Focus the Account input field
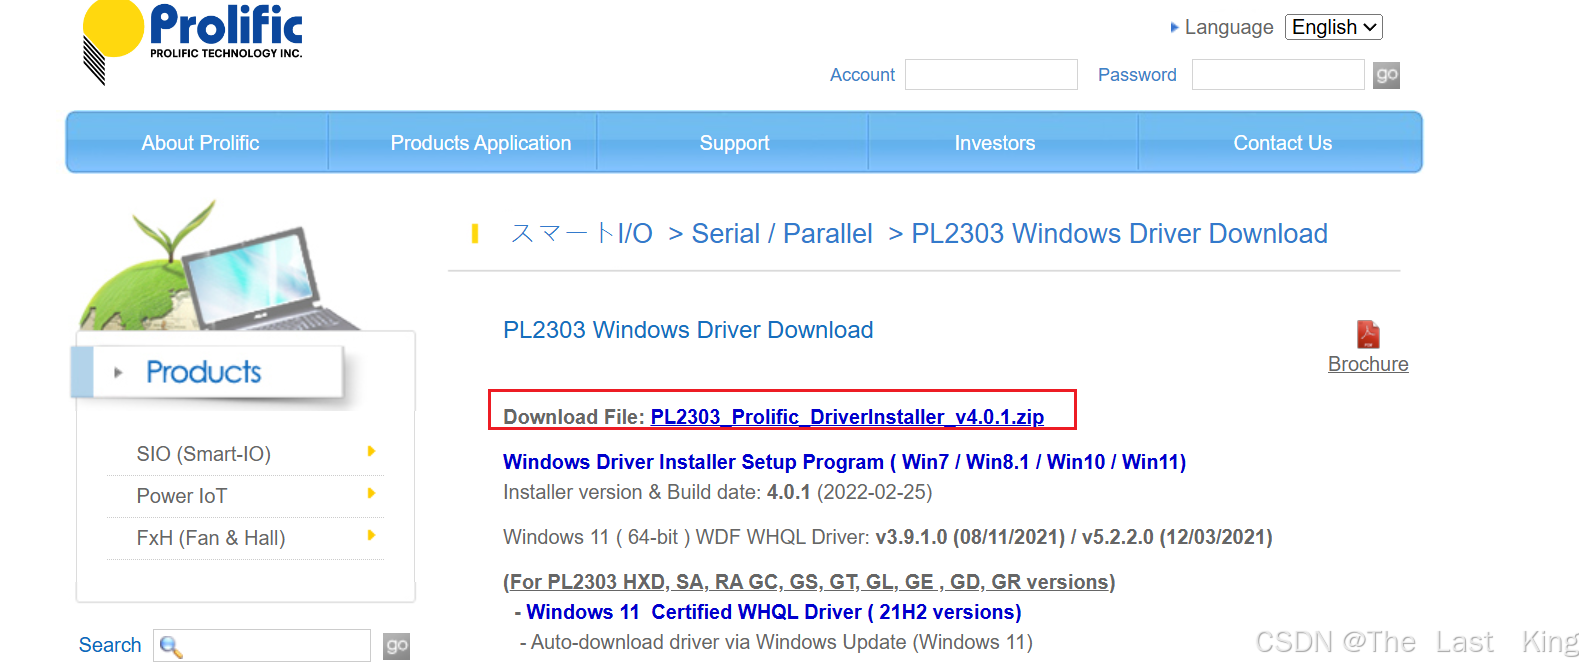Viewport: 1583px width, 669px height. pos(991,75)
